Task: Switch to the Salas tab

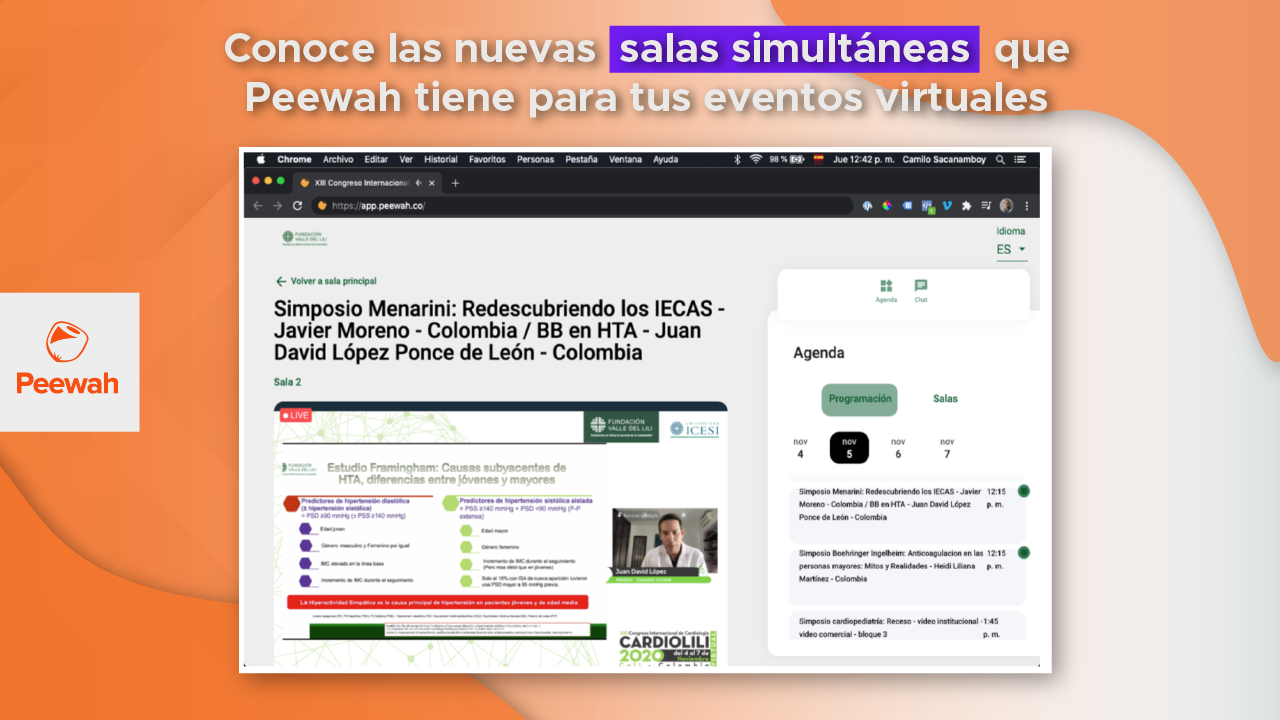Action: (x=945, y=399)
